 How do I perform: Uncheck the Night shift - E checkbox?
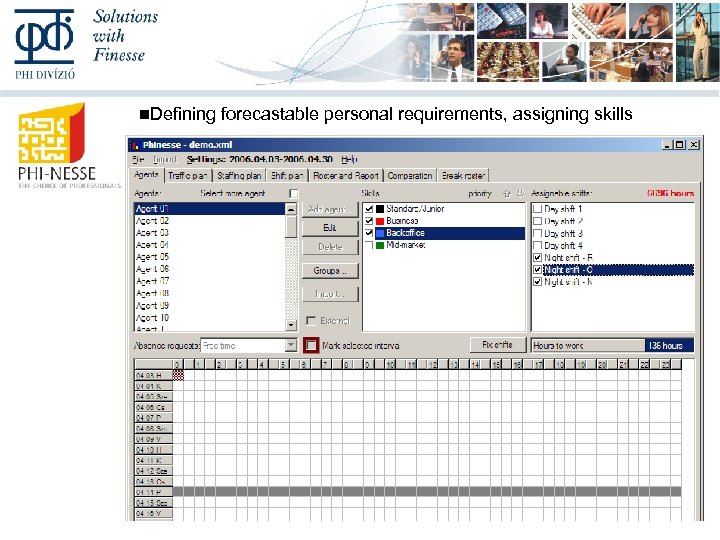[x=537, y=258]
